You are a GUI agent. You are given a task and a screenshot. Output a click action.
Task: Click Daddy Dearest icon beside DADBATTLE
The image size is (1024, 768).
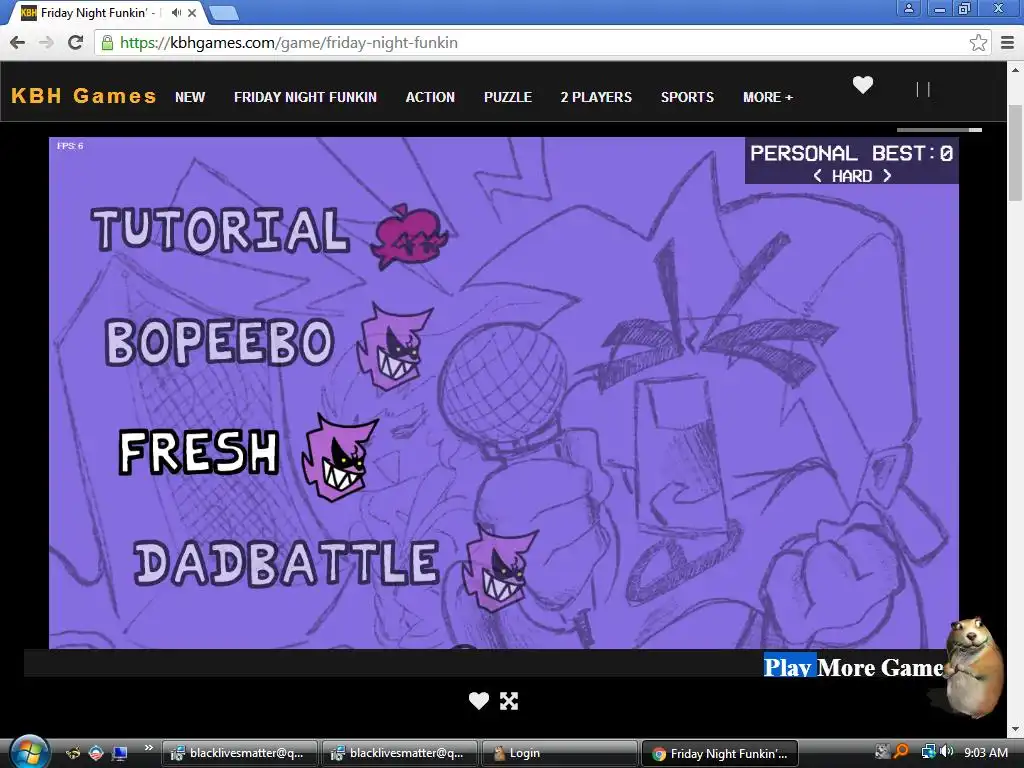tap(500, 568)
